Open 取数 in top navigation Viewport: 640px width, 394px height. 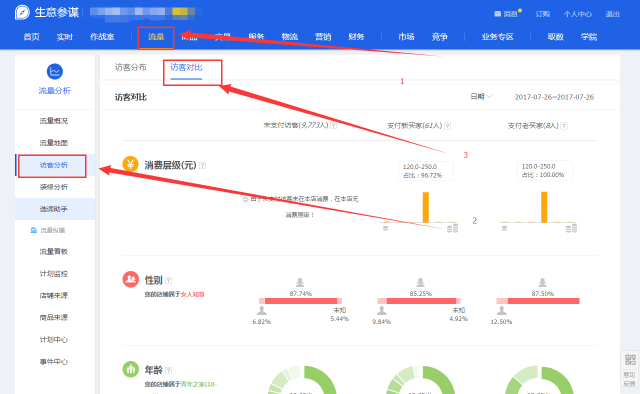(x=556, y=37)
